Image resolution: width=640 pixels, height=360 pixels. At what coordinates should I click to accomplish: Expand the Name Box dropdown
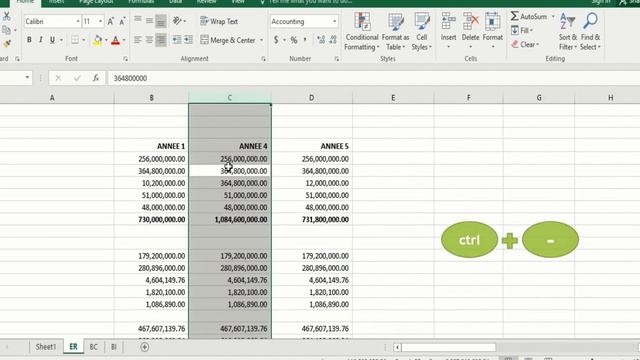27,78
